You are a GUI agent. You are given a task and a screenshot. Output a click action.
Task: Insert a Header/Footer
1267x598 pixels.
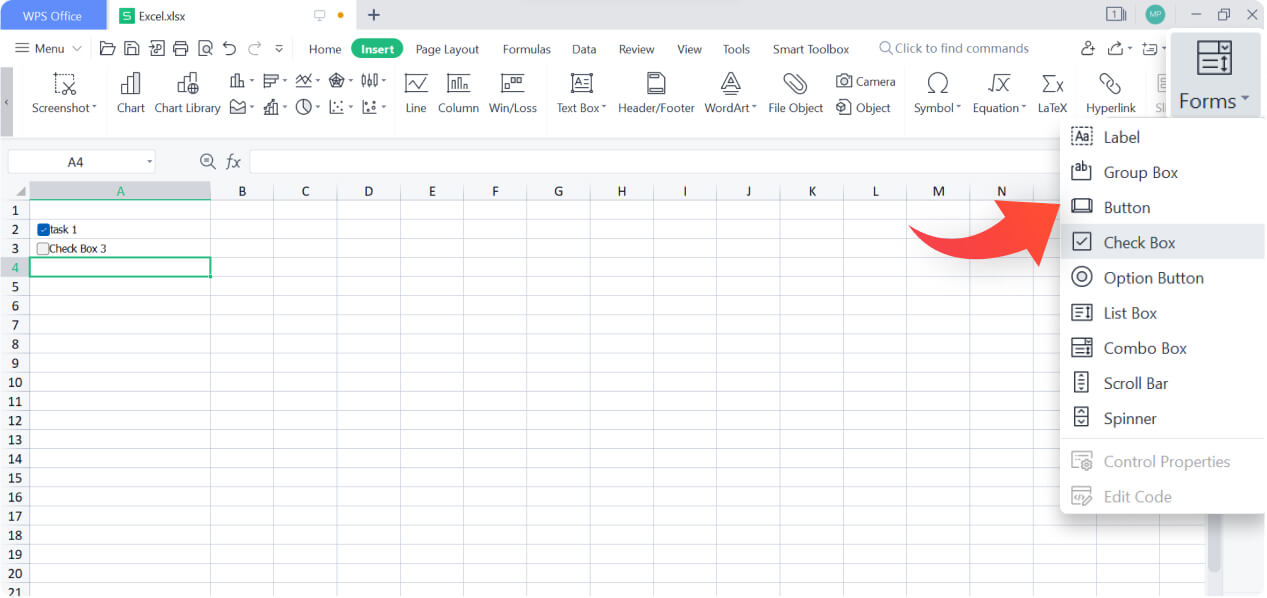[x=655, y=90]
